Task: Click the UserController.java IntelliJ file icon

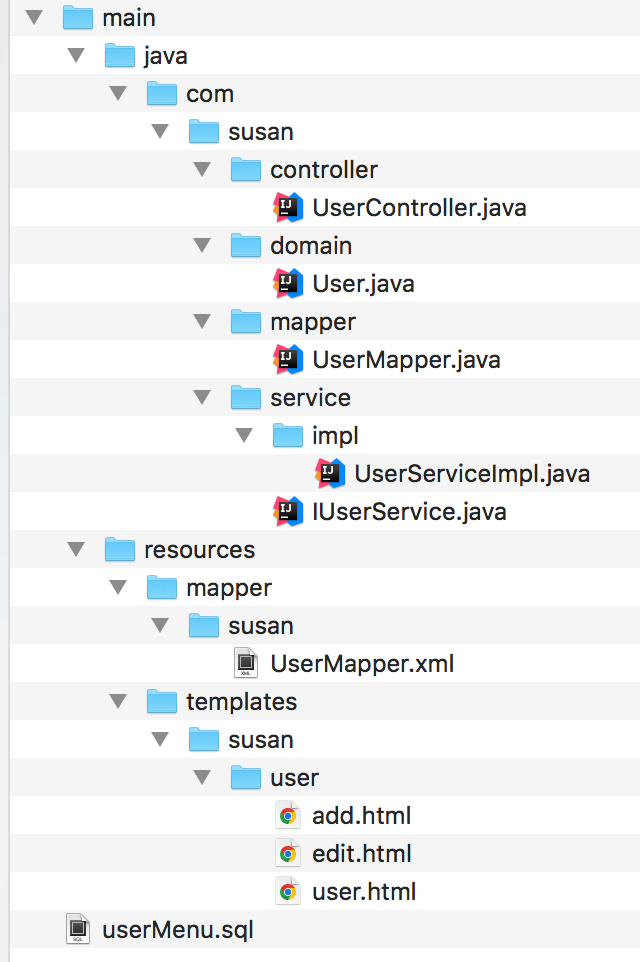Action: point(288,208)
